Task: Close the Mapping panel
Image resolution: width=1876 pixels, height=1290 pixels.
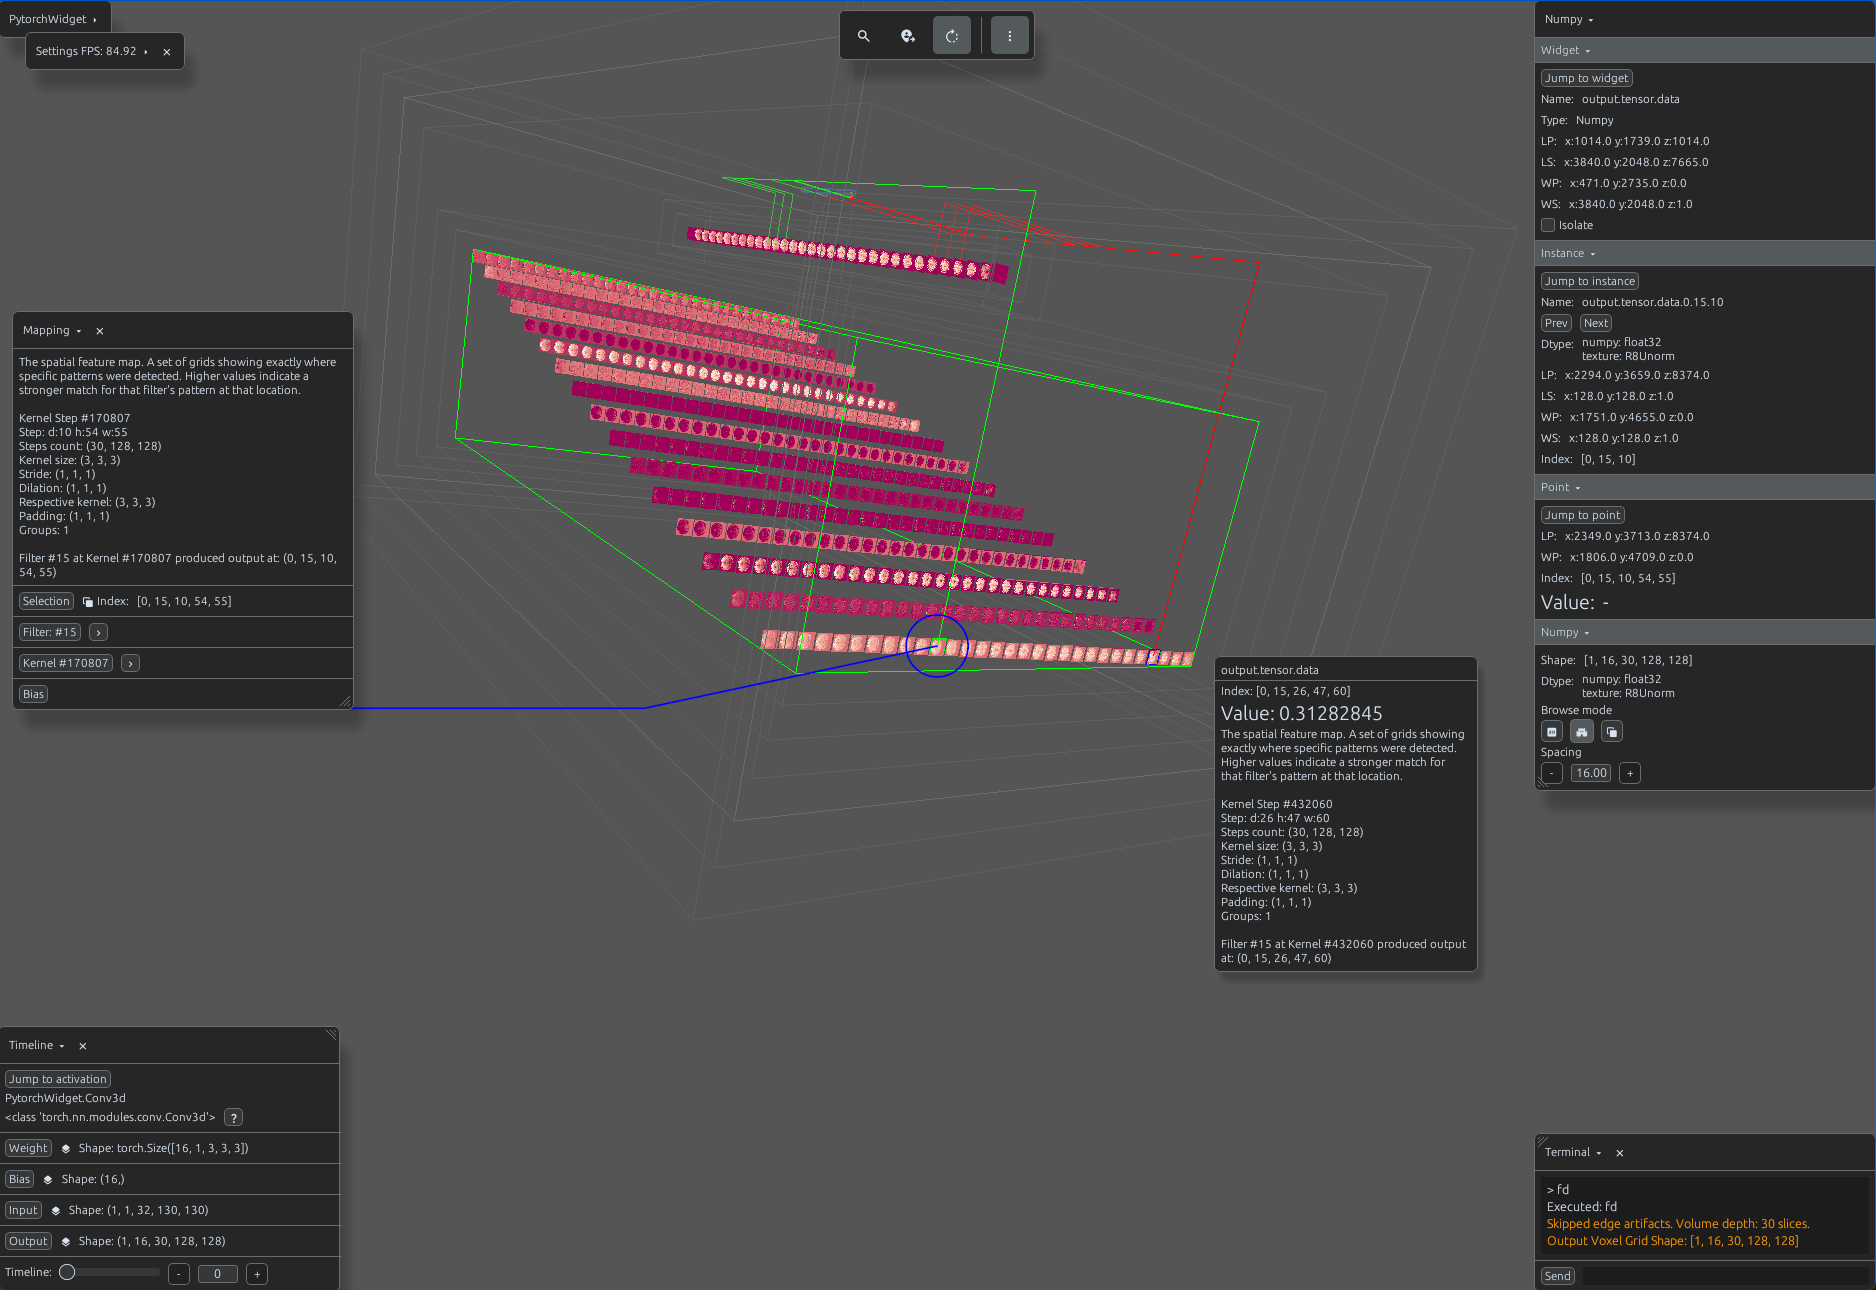Action: pos(100,331)
